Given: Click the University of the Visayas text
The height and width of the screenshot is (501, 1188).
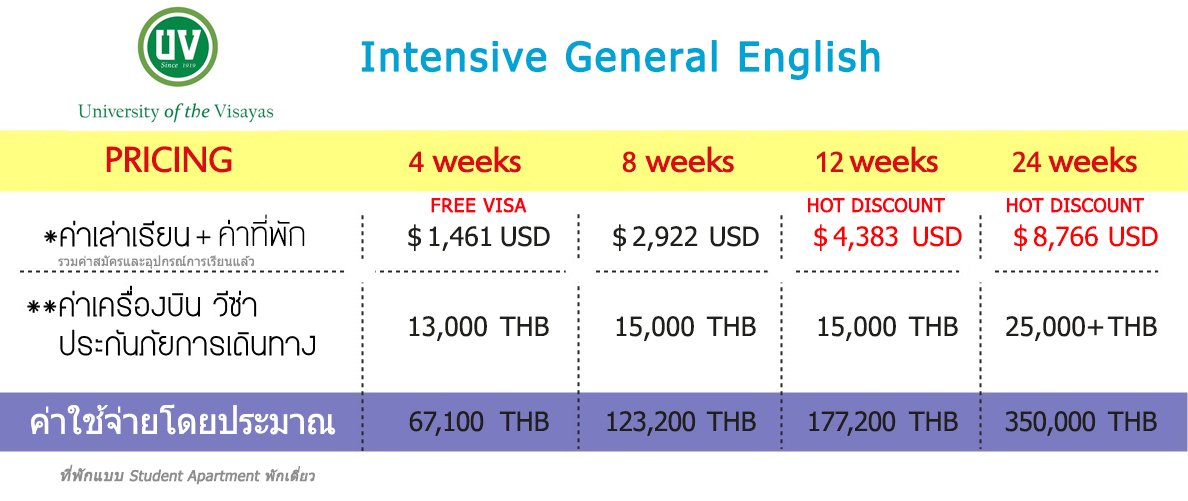Looking at the screenshot, I should [x=176, y=112].
